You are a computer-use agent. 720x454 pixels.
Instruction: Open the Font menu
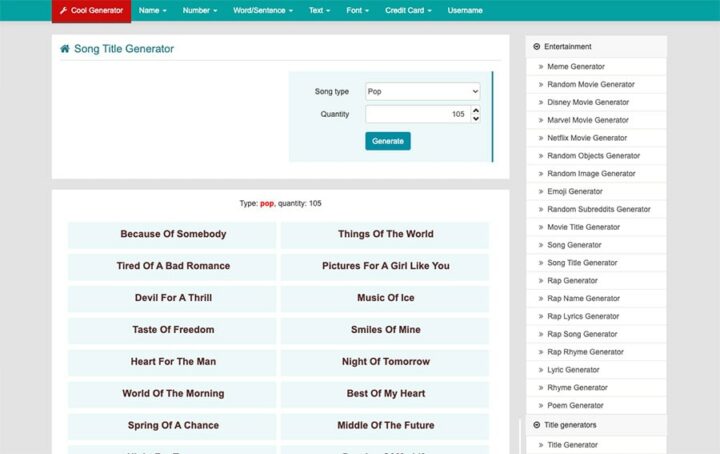(357, 11)
